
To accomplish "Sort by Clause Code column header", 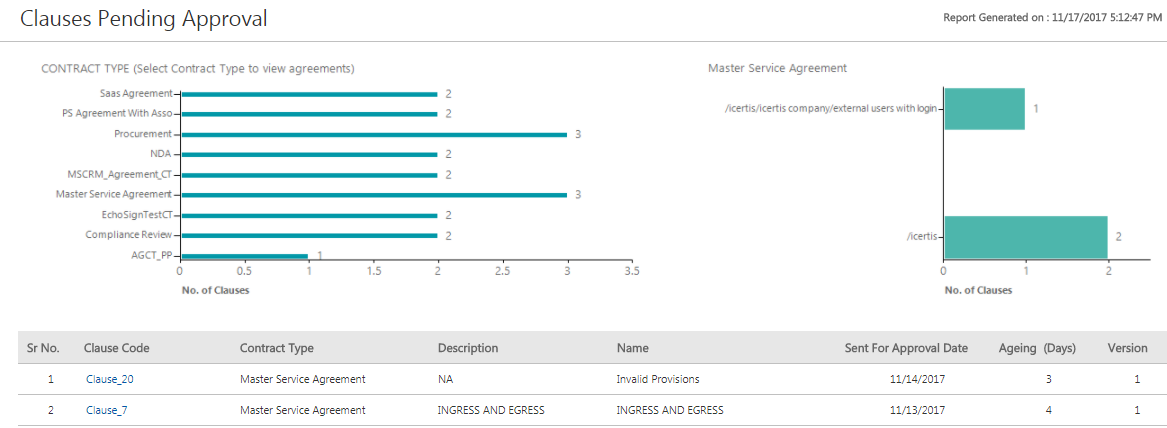I will click(117, 348).
